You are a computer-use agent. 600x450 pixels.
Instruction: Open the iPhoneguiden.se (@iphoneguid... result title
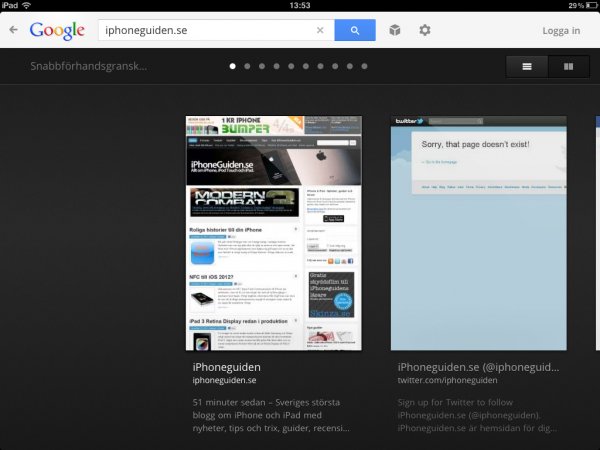click(x=478, y=367)
